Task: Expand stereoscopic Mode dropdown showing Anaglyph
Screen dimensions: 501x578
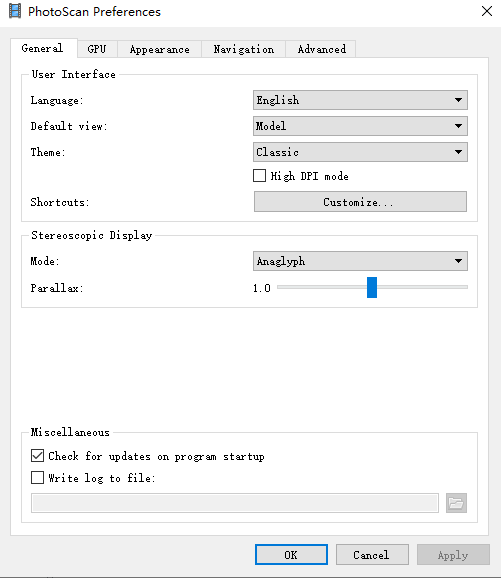Action: pyautogui.click(x=360, y=261)
